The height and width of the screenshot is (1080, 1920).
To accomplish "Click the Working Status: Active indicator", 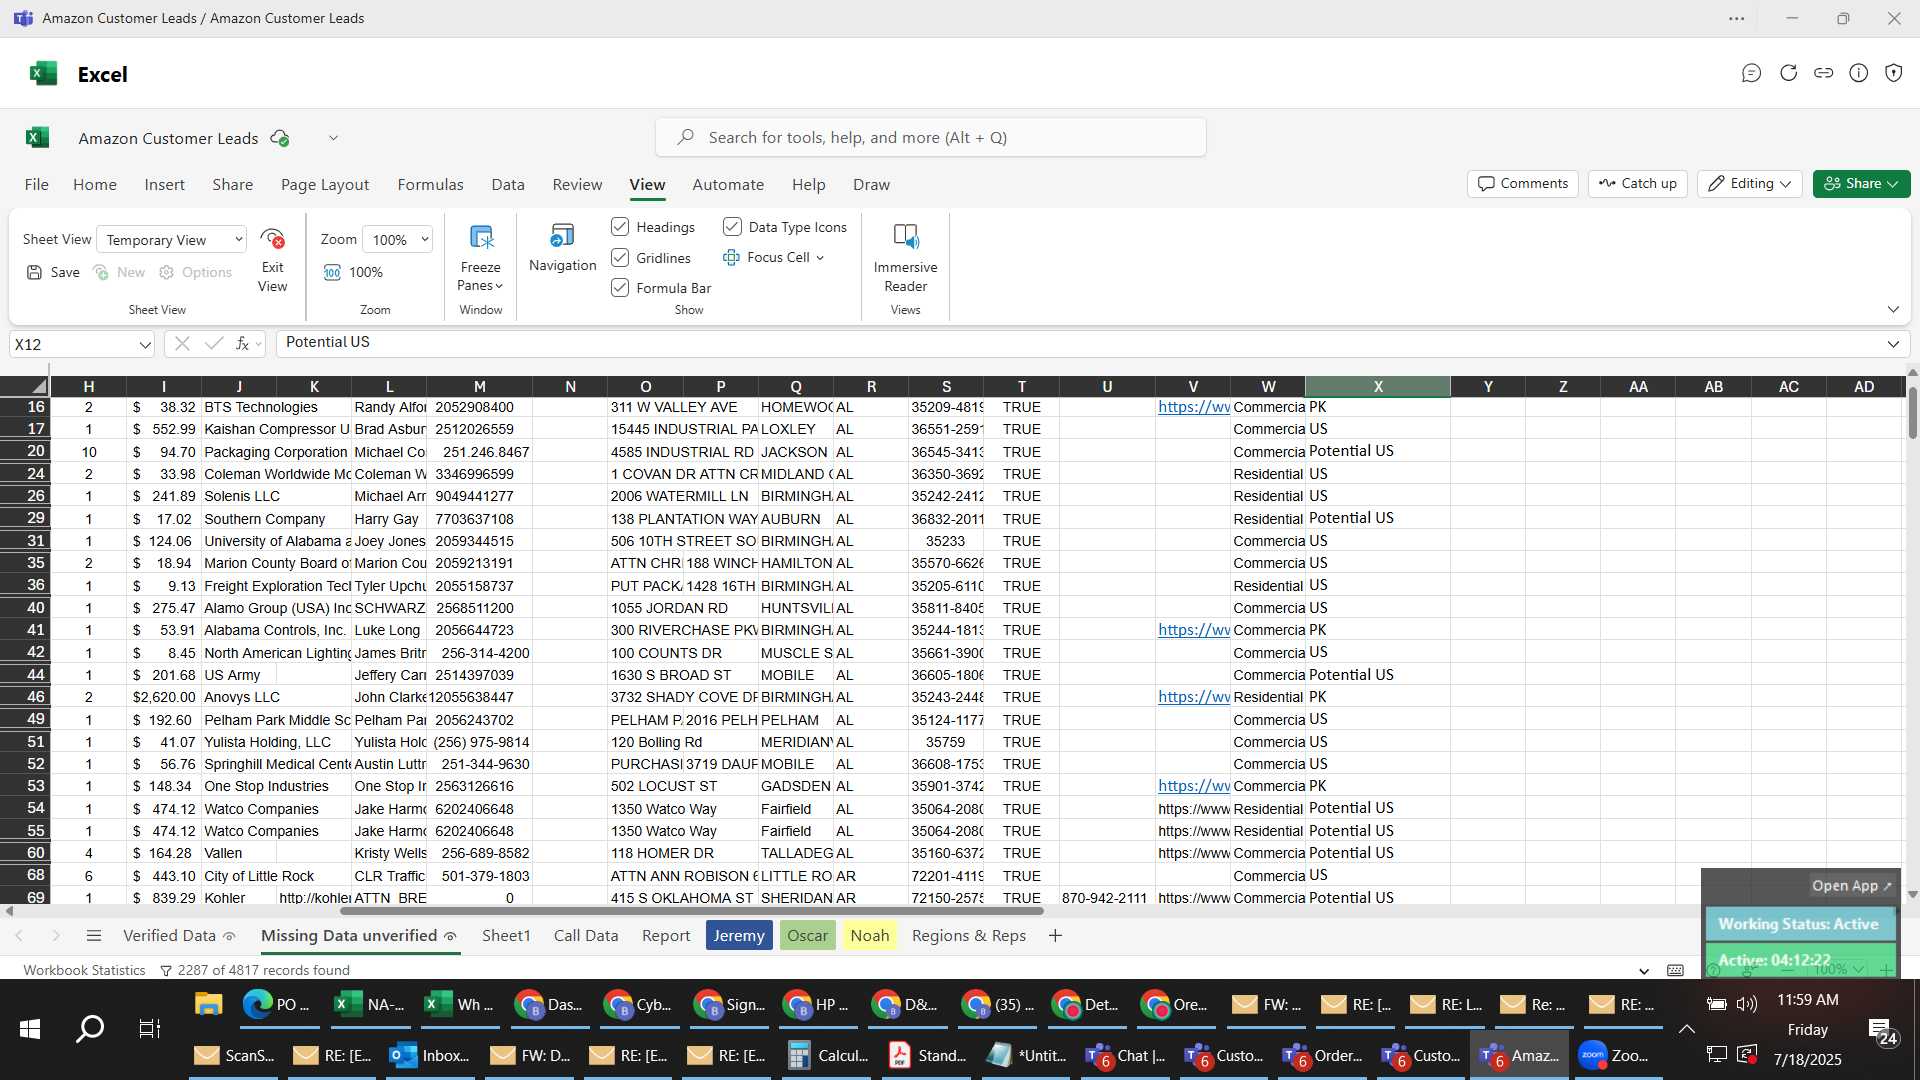I will click(x=1799, y=924).
